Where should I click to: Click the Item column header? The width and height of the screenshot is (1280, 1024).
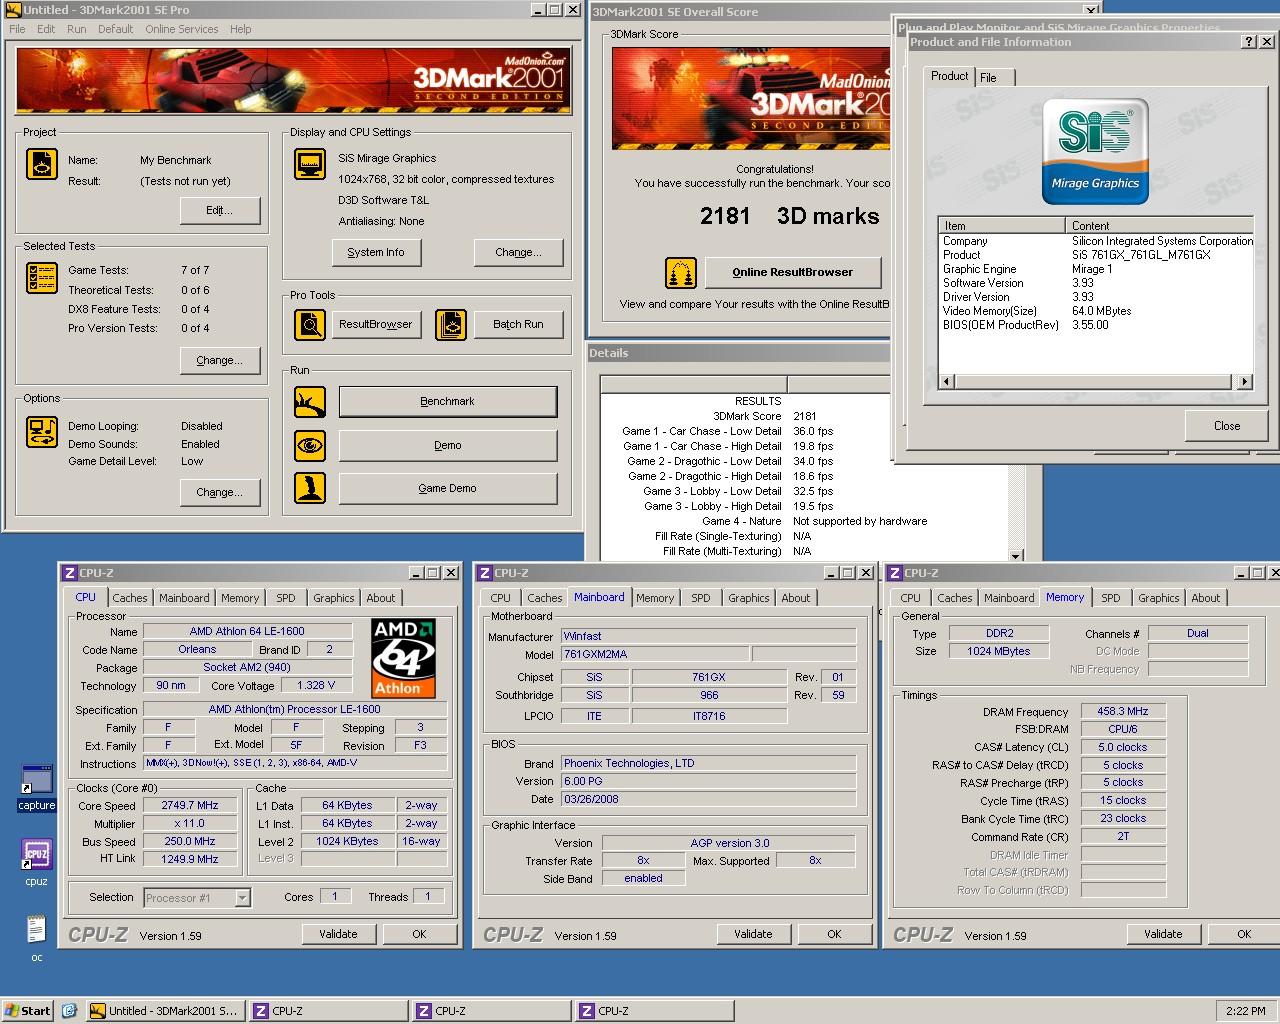click(1001, 225)
